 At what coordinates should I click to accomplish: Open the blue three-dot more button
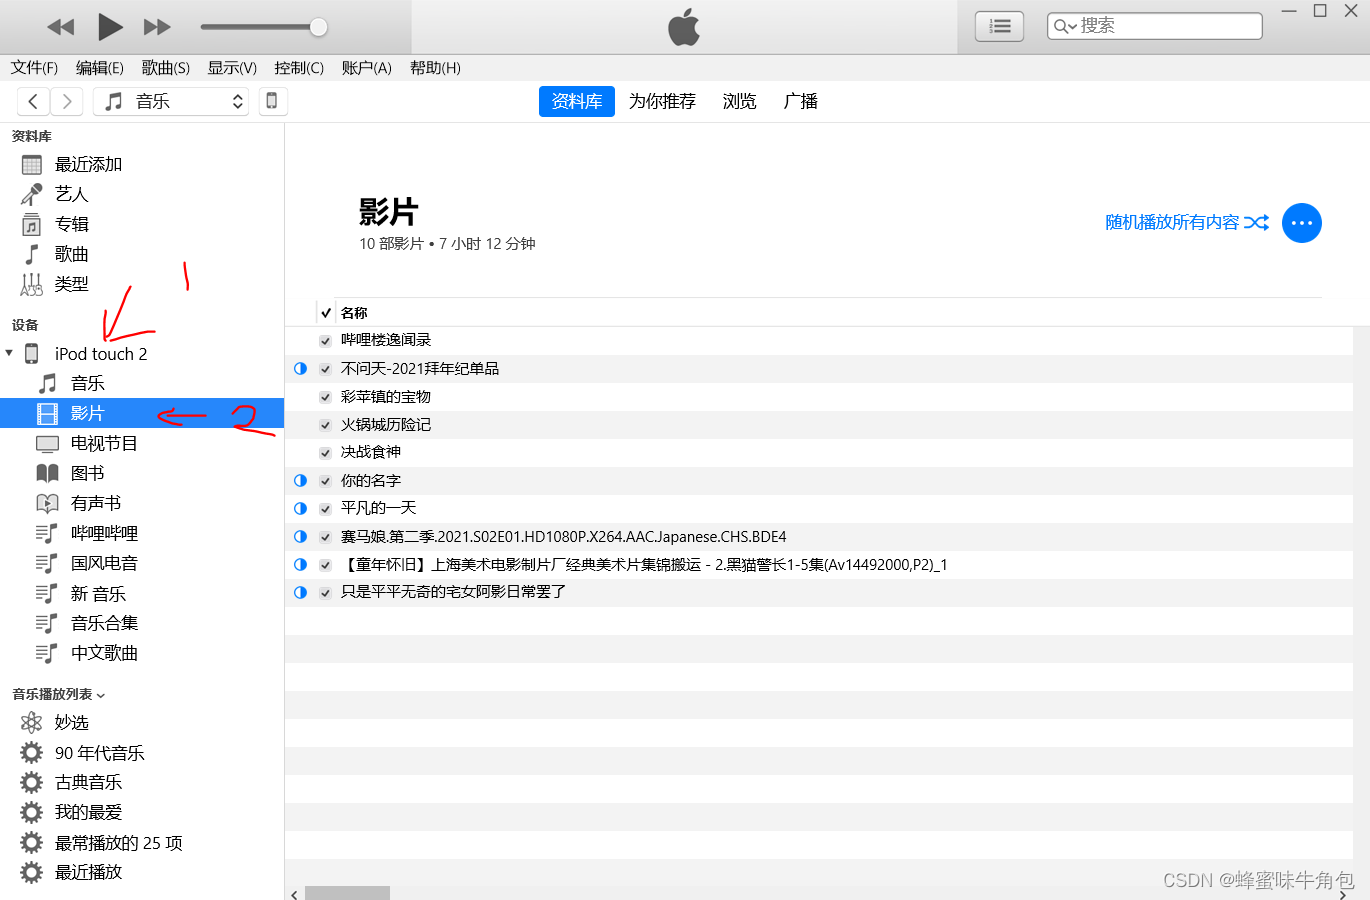(1302, 223)
